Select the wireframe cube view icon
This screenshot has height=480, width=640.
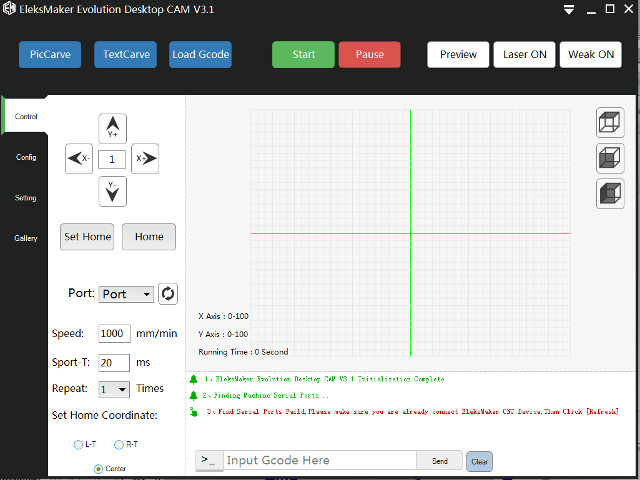[610, 122]
